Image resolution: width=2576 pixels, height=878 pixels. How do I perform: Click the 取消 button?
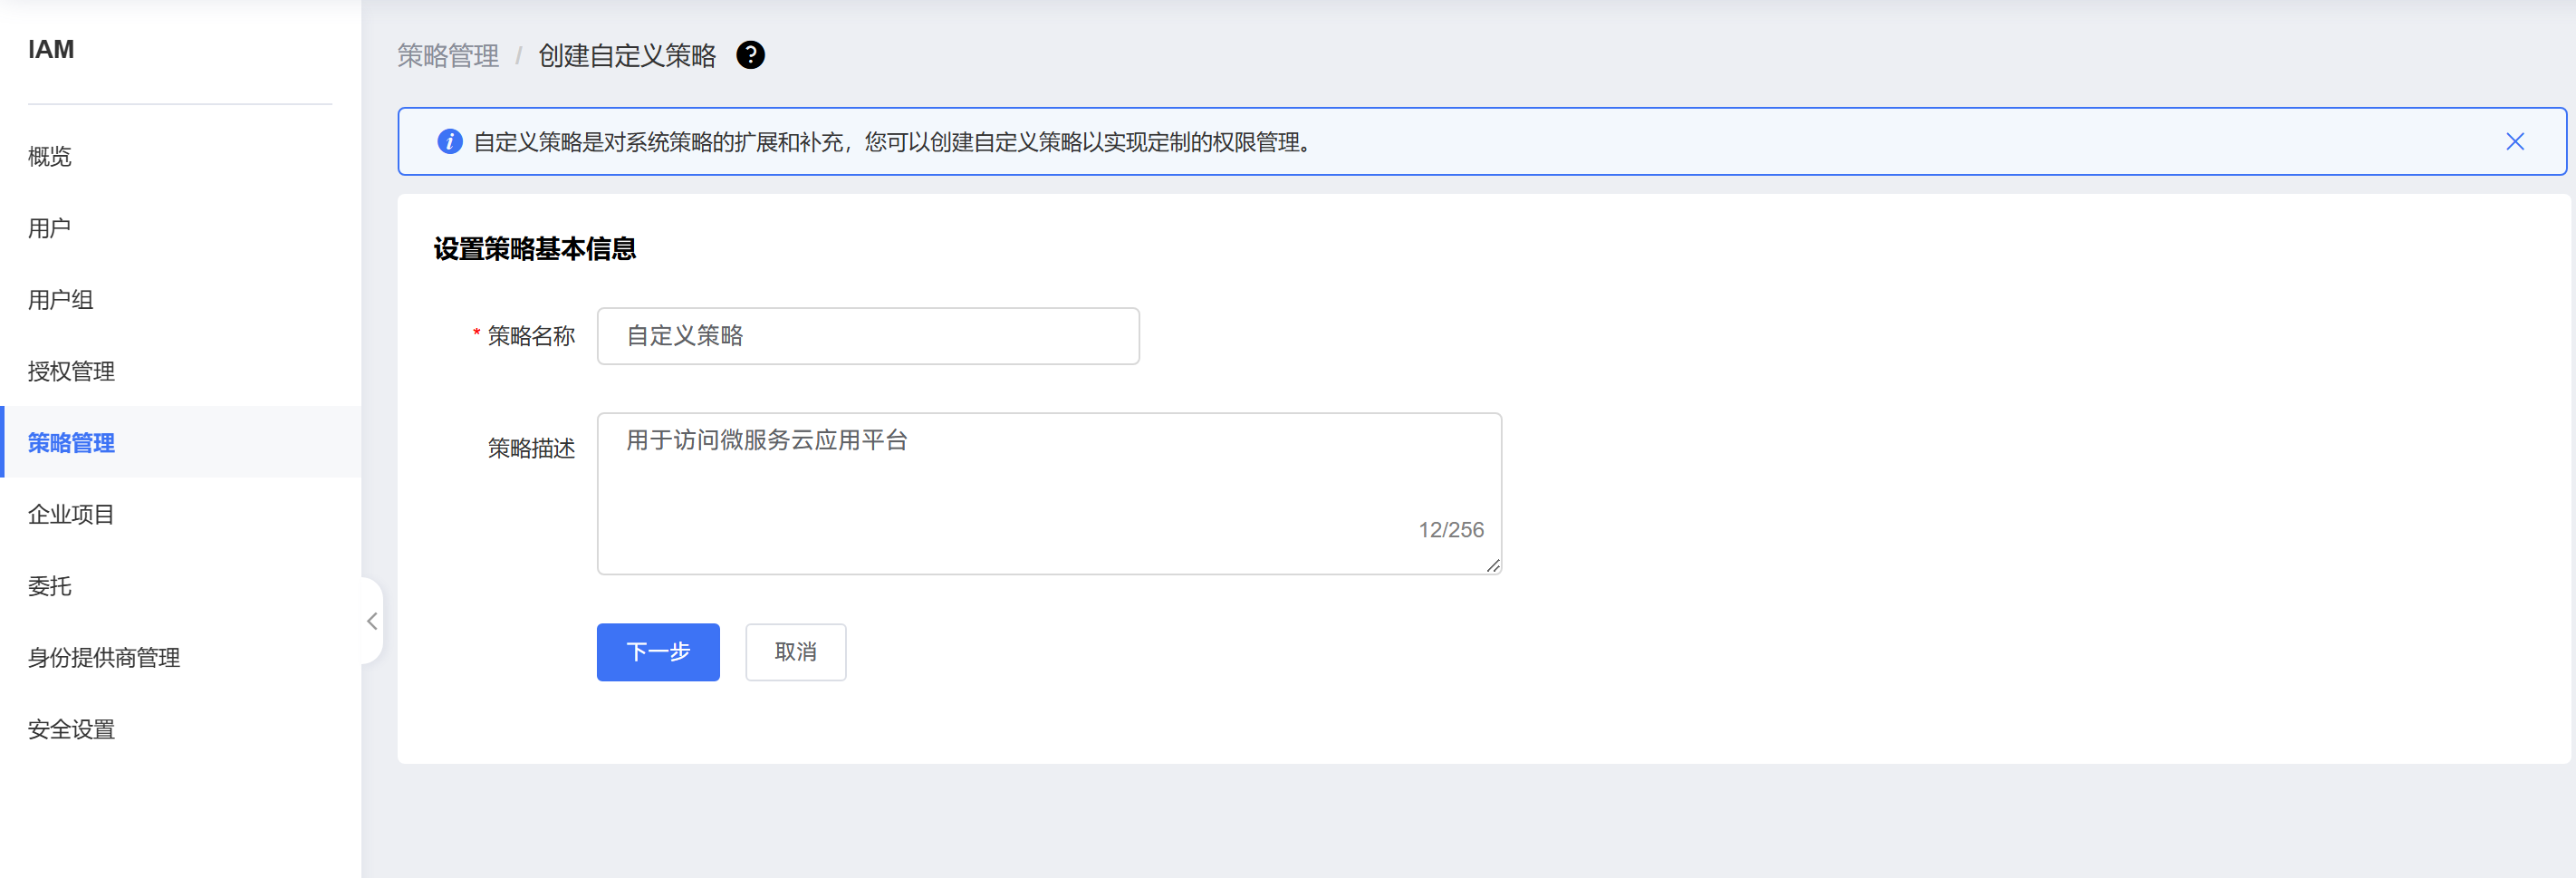pos(796,652)
